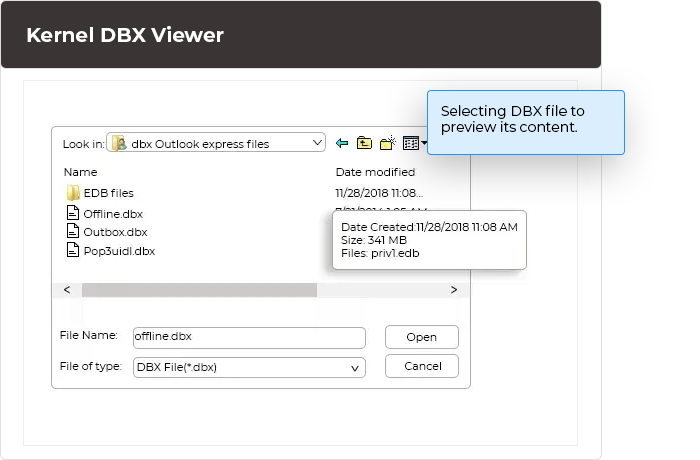Click the Cancel button

tap(421, 366)
